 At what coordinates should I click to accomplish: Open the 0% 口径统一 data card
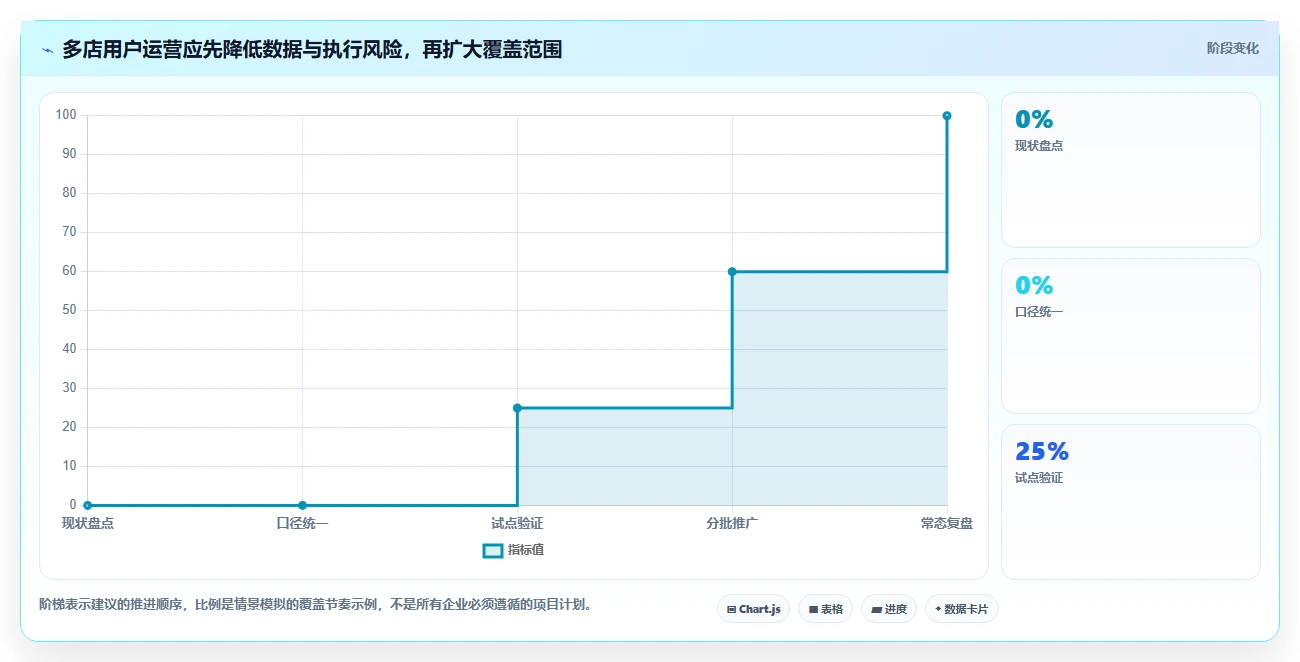(x=1131, y=336)
